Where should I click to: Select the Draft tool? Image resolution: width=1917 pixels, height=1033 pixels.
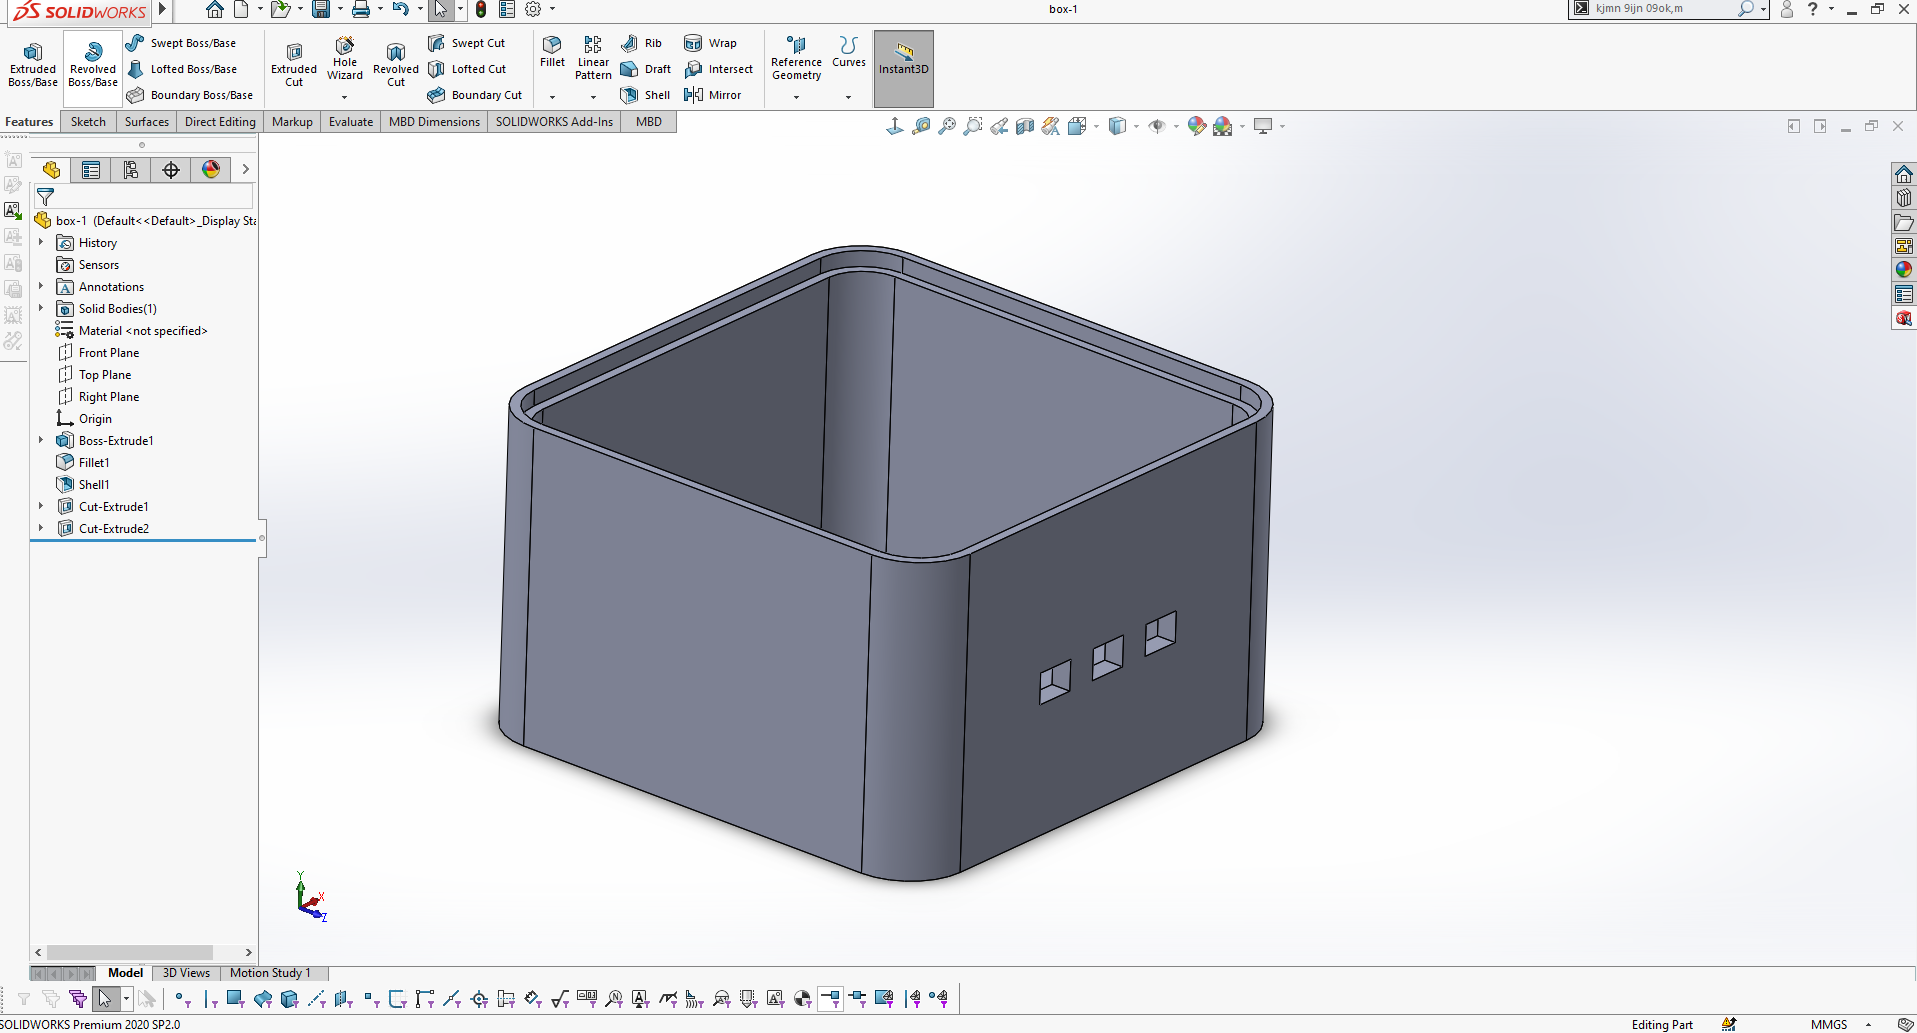(x=646, y=69)
